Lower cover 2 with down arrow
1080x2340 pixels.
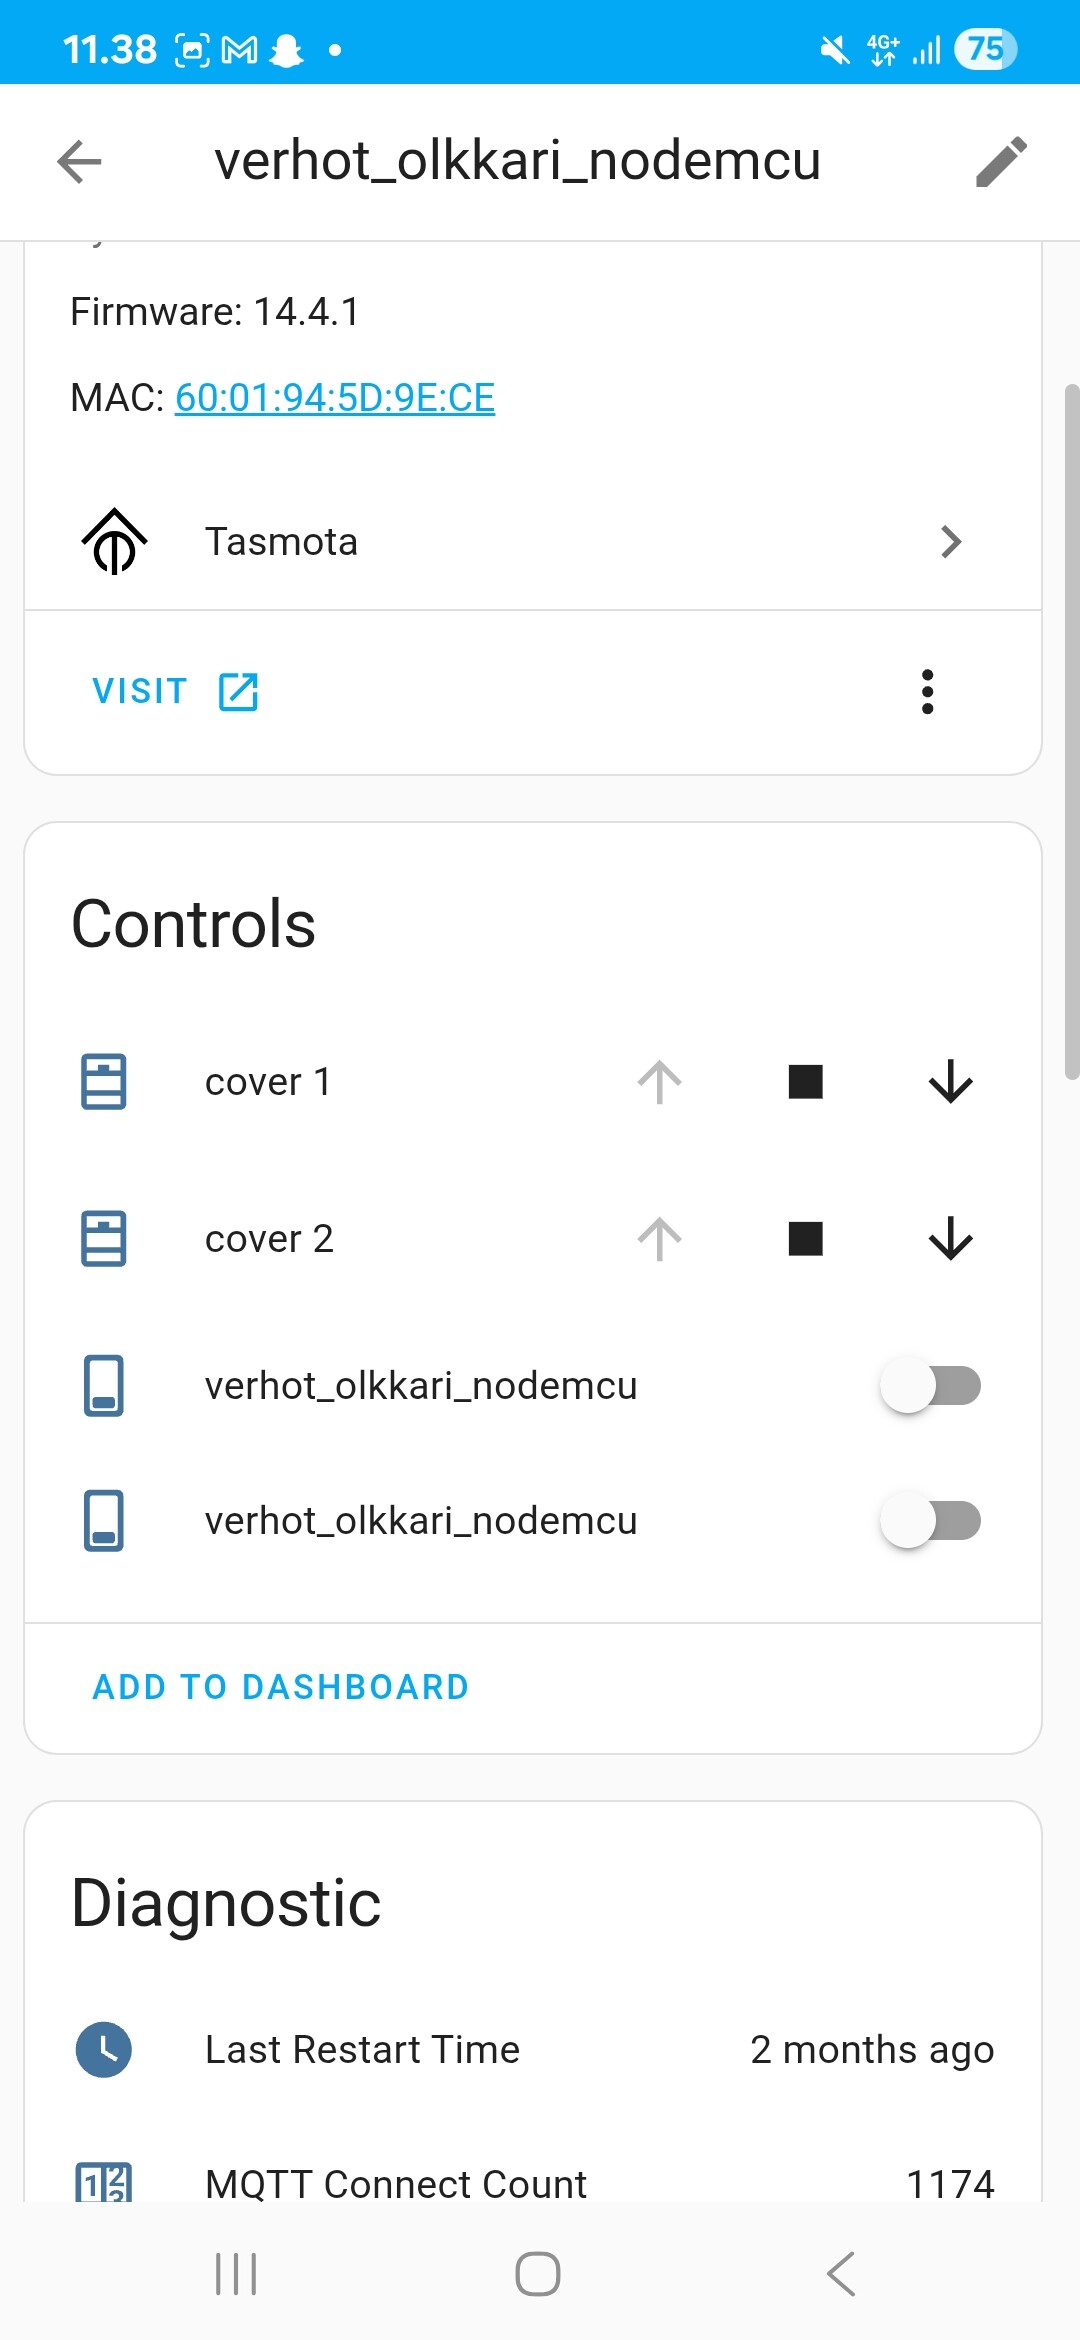click(951, 1239)
